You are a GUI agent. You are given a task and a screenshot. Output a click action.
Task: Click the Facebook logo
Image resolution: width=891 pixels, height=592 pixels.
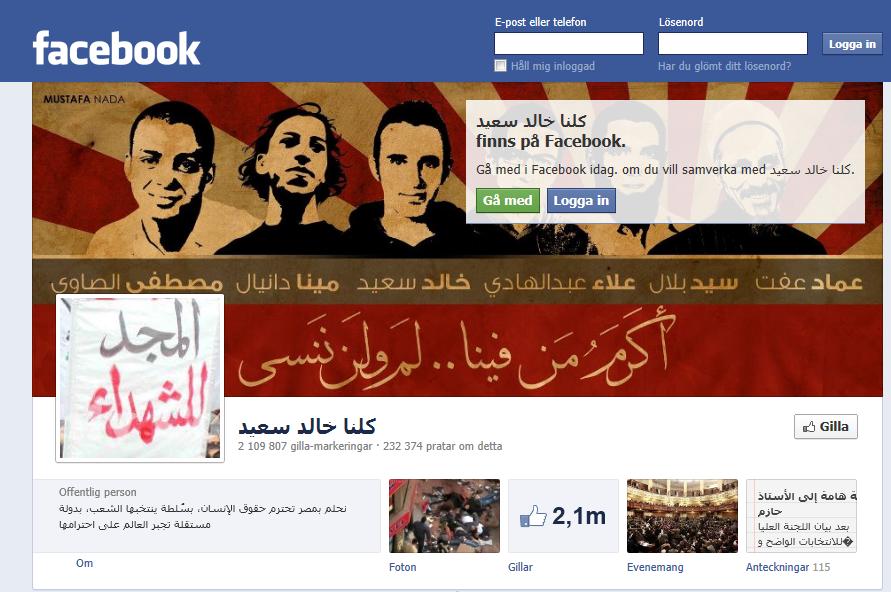pos(116,48)
